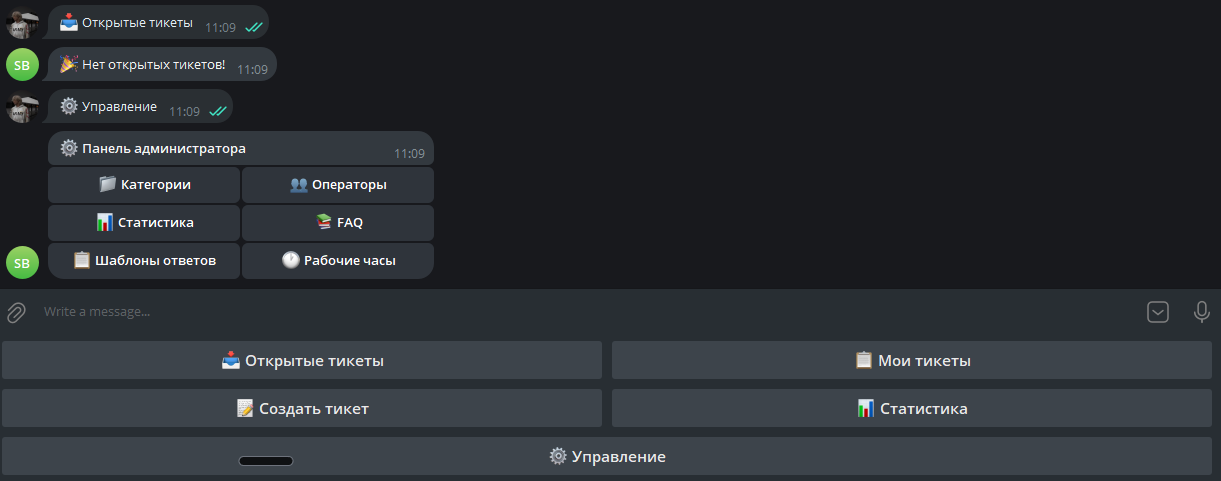Open the Категории inline button
Image resolution: width=1221 pixels, height=481 pixels.
[x=144, y=185]
